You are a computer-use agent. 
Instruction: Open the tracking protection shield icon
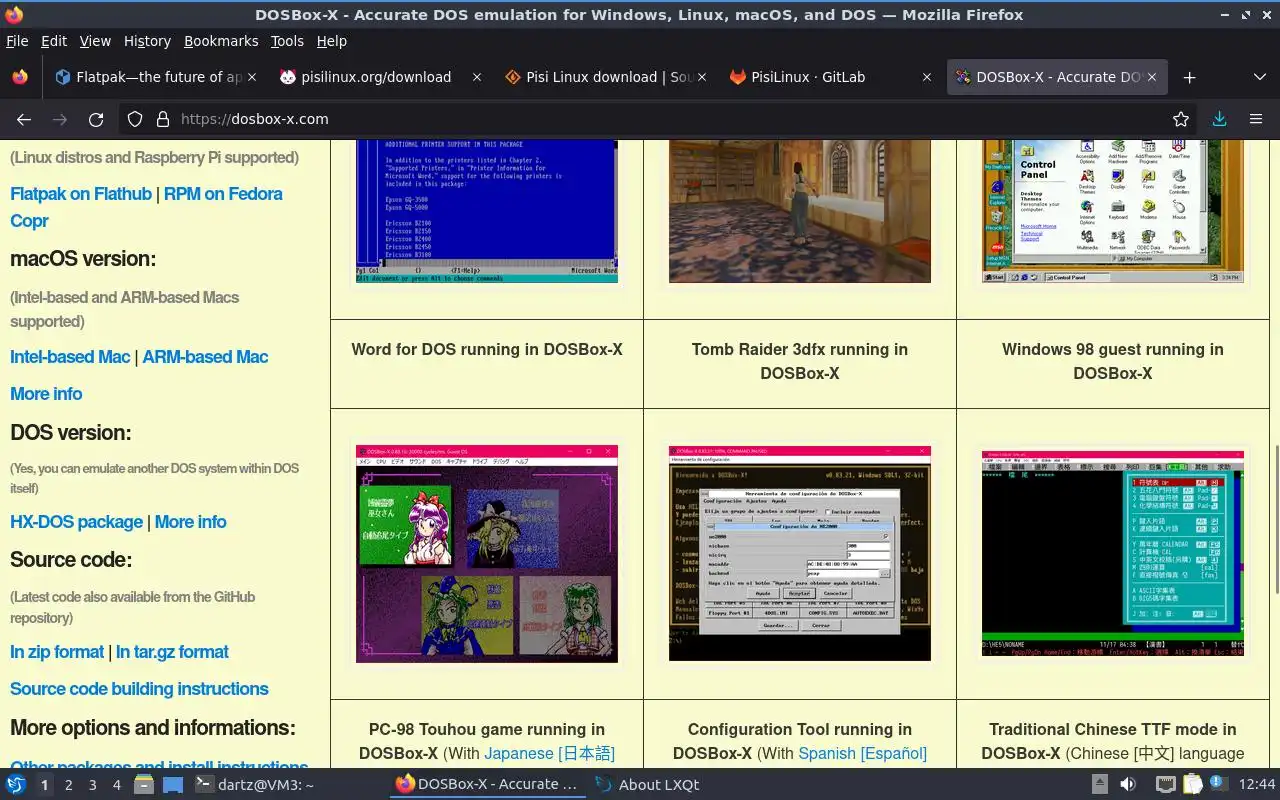tap(135, 119)
